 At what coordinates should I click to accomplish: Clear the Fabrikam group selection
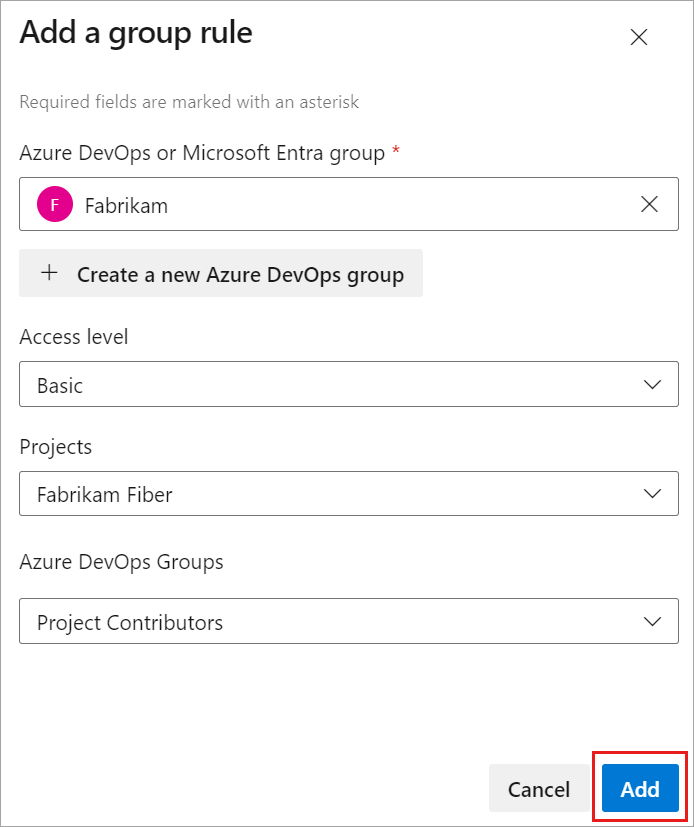[649, 205]
